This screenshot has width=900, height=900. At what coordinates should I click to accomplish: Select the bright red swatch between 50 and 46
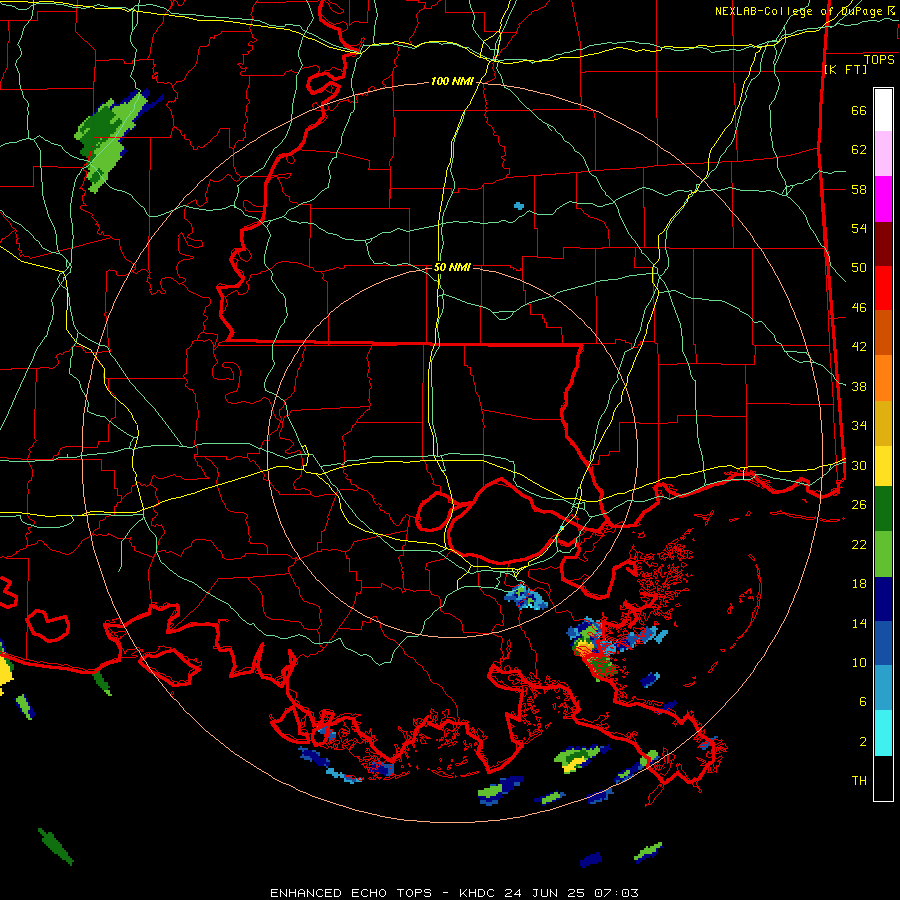(x=883, y=288)
